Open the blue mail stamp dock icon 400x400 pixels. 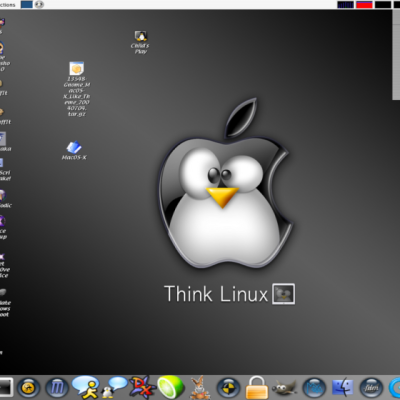point(314,388)
